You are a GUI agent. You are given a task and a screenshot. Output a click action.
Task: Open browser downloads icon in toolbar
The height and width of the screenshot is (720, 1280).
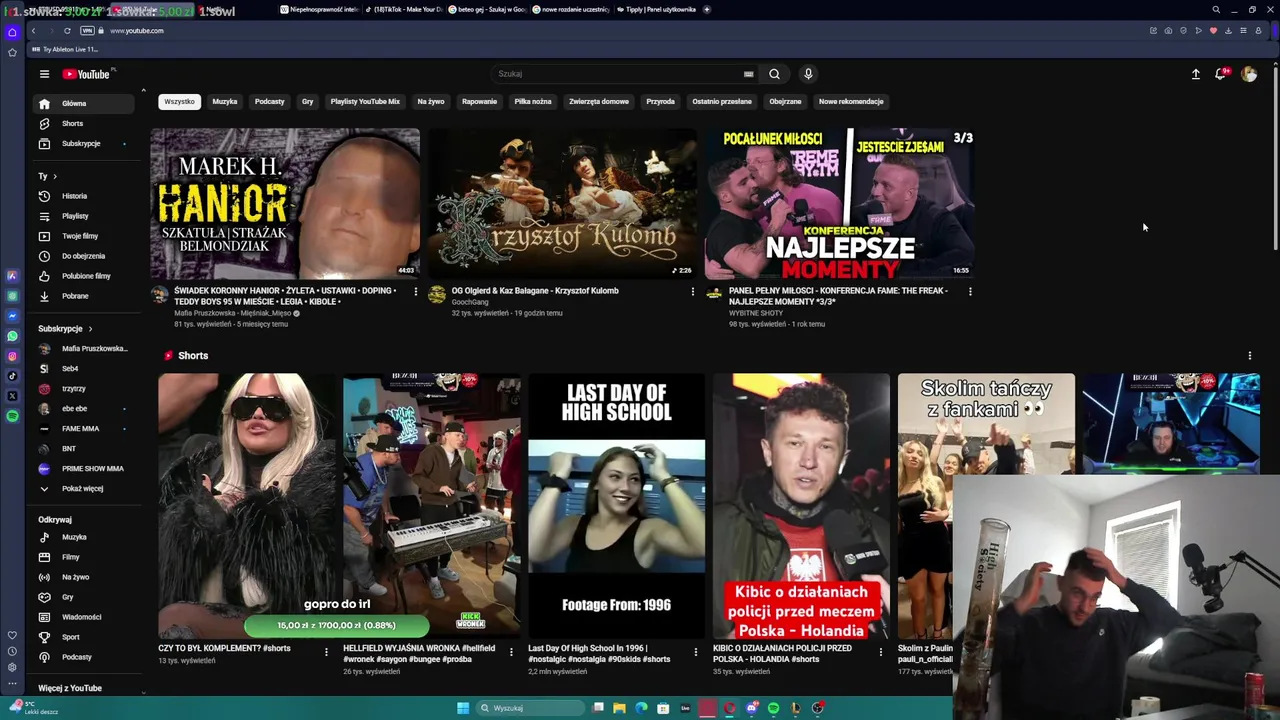click(1228, 31)
